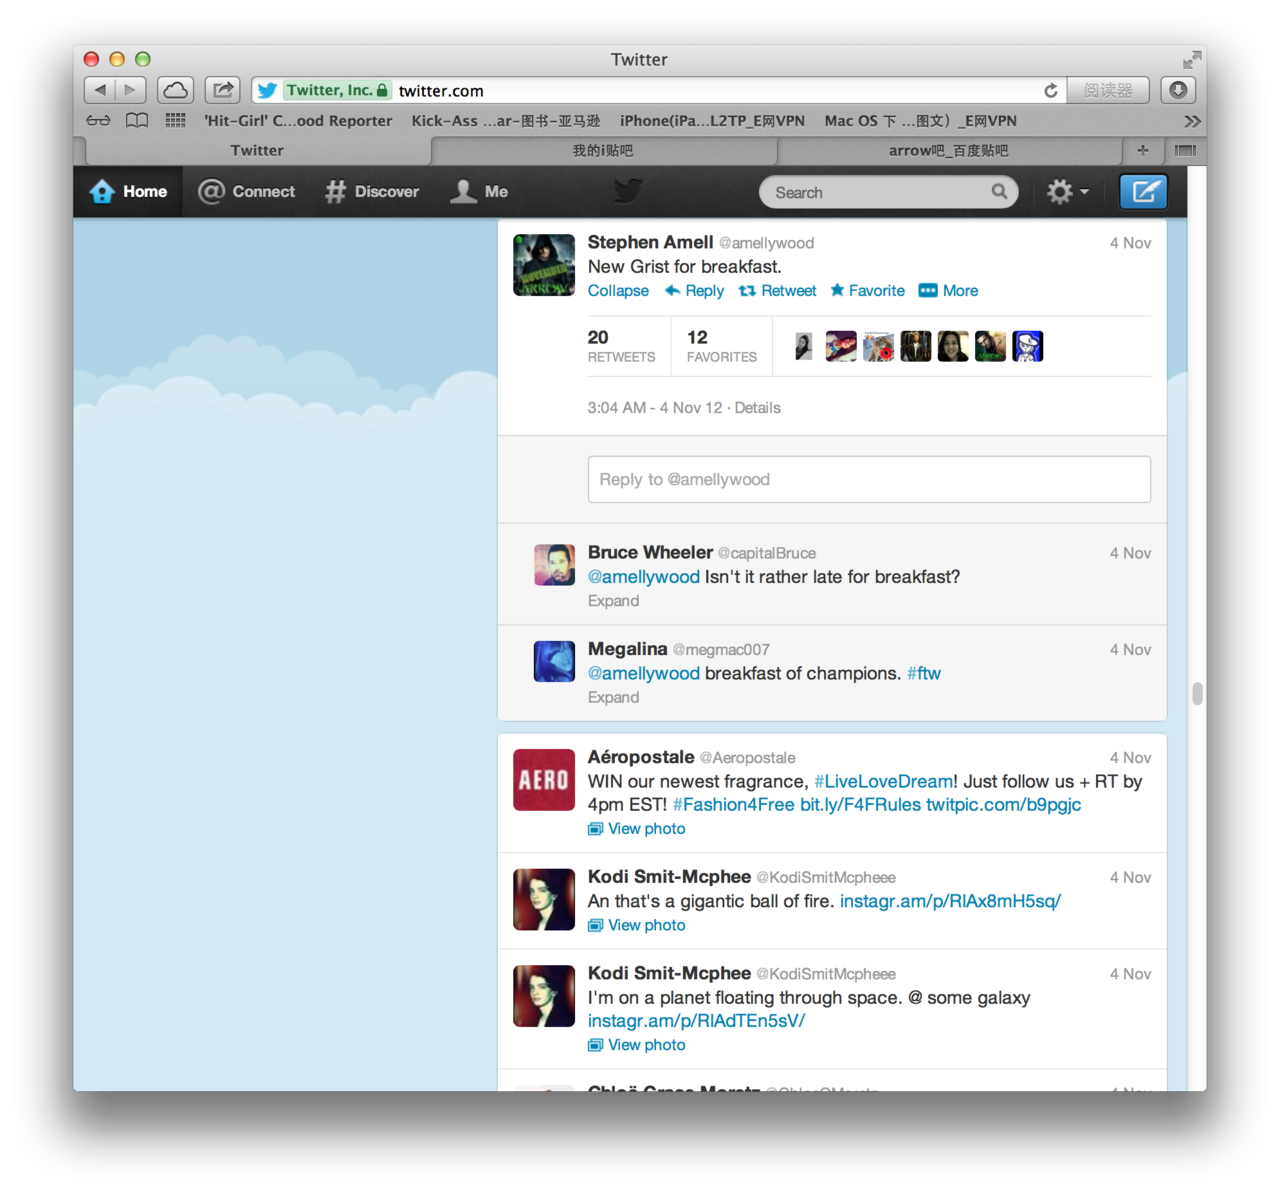Open the iCloud Tabs cloud button
The height and width of the screenshot is (1193, 1280).
tap(175, 90)
